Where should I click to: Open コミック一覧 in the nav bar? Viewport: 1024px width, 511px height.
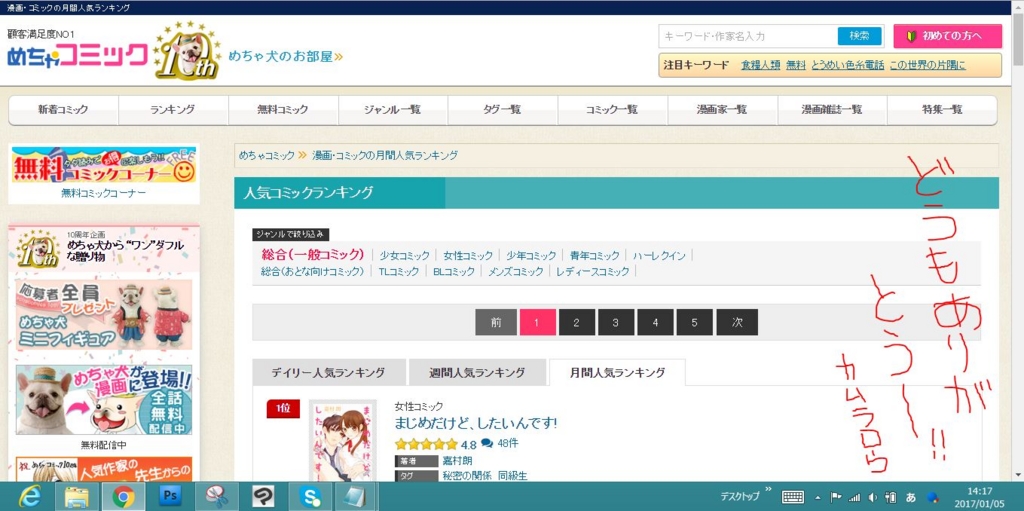pos(612,110)
